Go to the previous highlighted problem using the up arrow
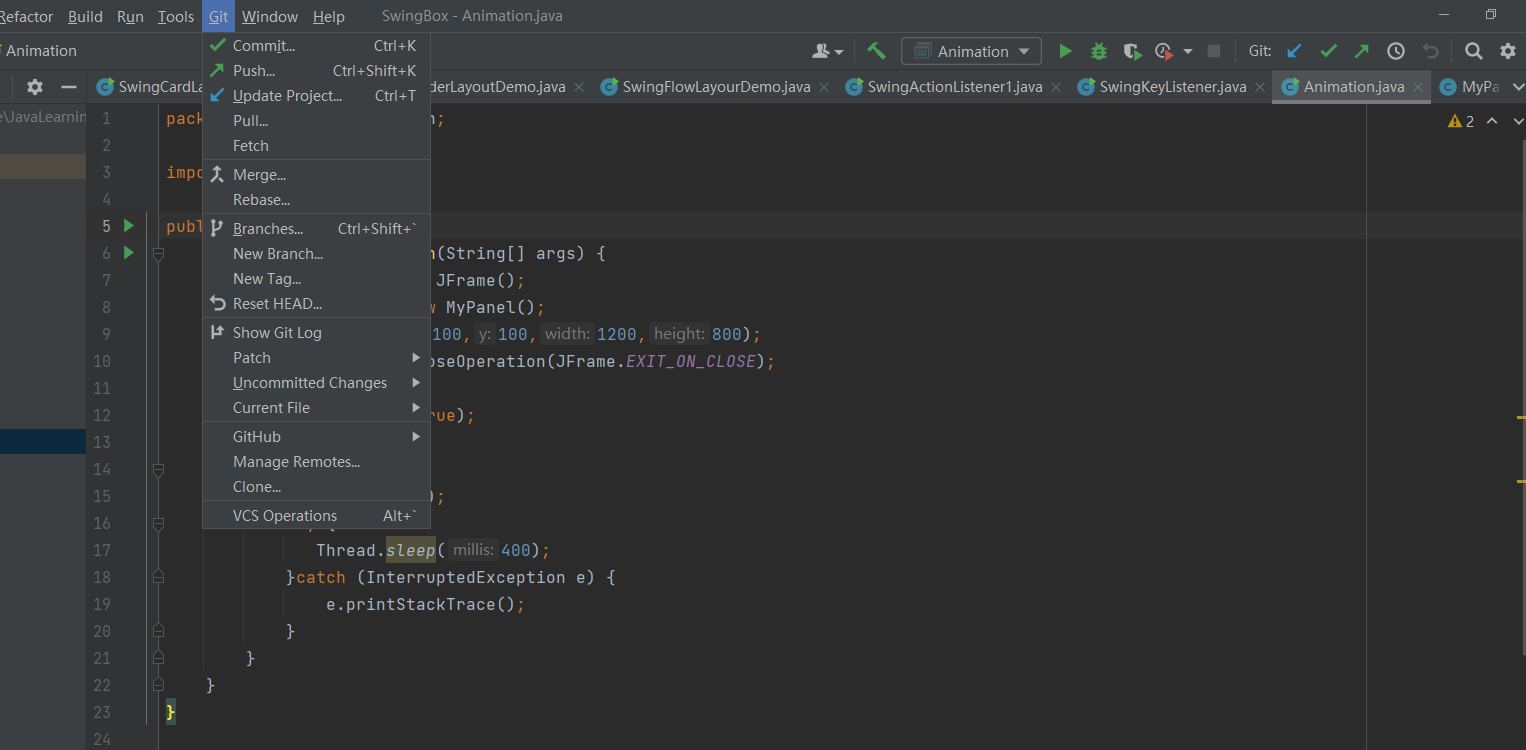The width and height of the screenshot is (1526, 750). coord(1491,121)
